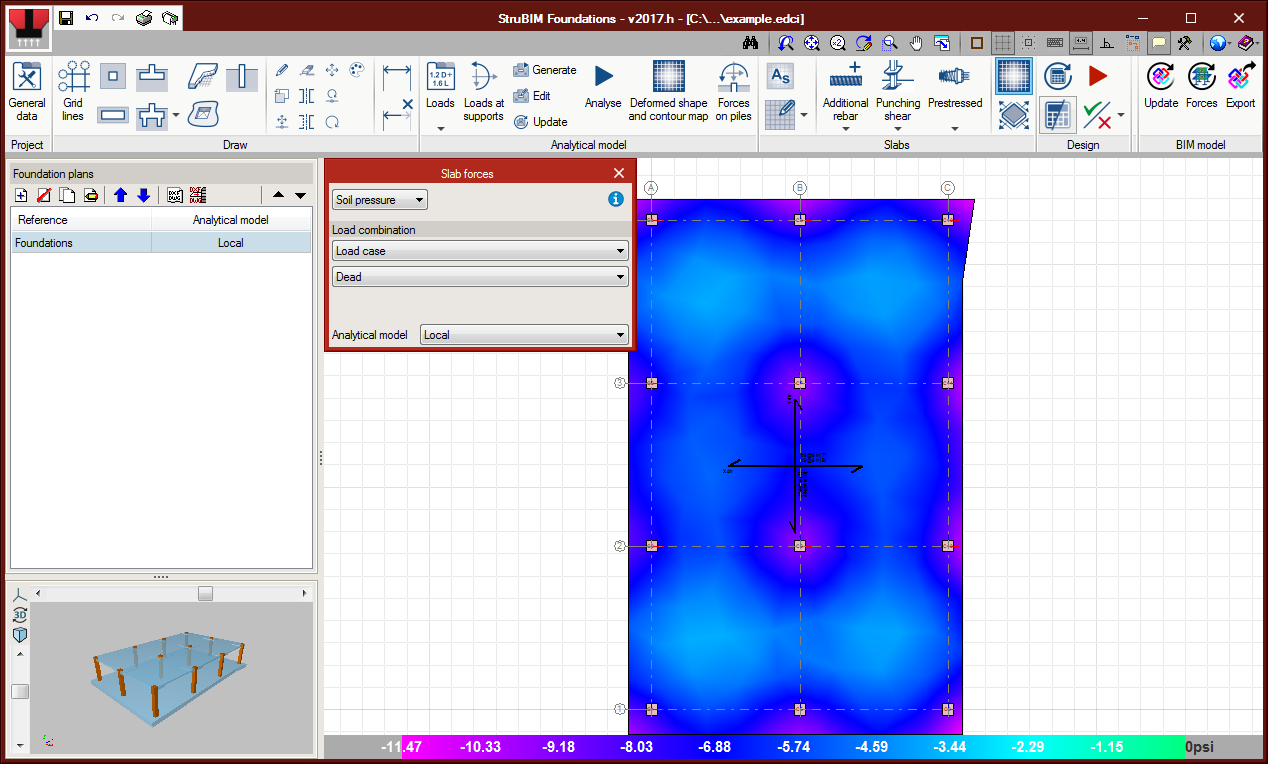
Task: Click the Export BIM model icon
Action: [1240, 88]
